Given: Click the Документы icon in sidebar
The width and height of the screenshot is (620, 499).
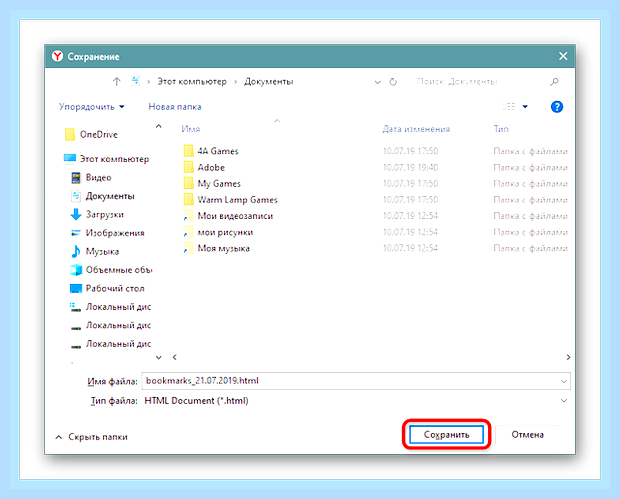Looking at the screenshot, I should [x=76, y=196].
